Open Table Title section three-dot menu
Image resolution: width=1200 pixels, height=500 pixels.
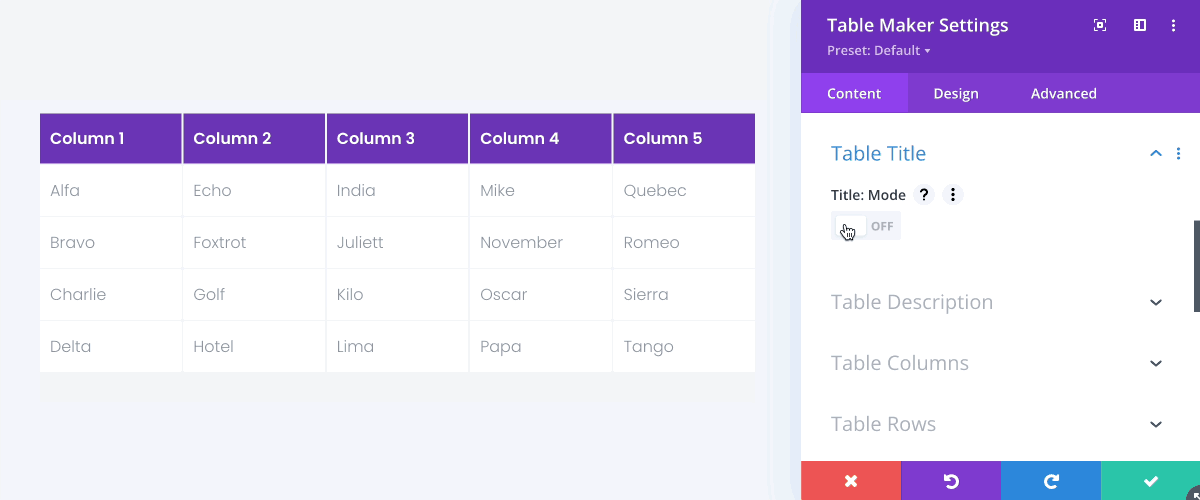[x=1179, y=154]
